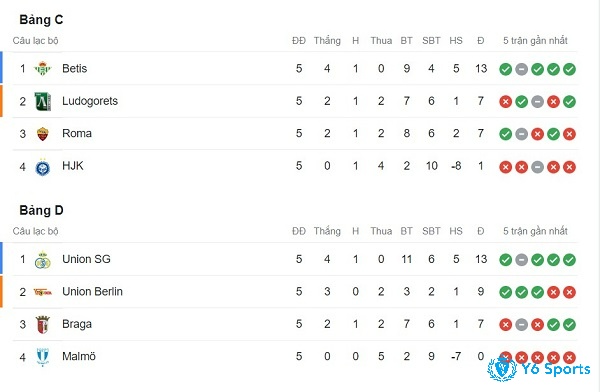The height and width of the screenshot is (392, 600).
Task: Click the Thắng column header in Bảng C
Action: (x=327, y=41)
